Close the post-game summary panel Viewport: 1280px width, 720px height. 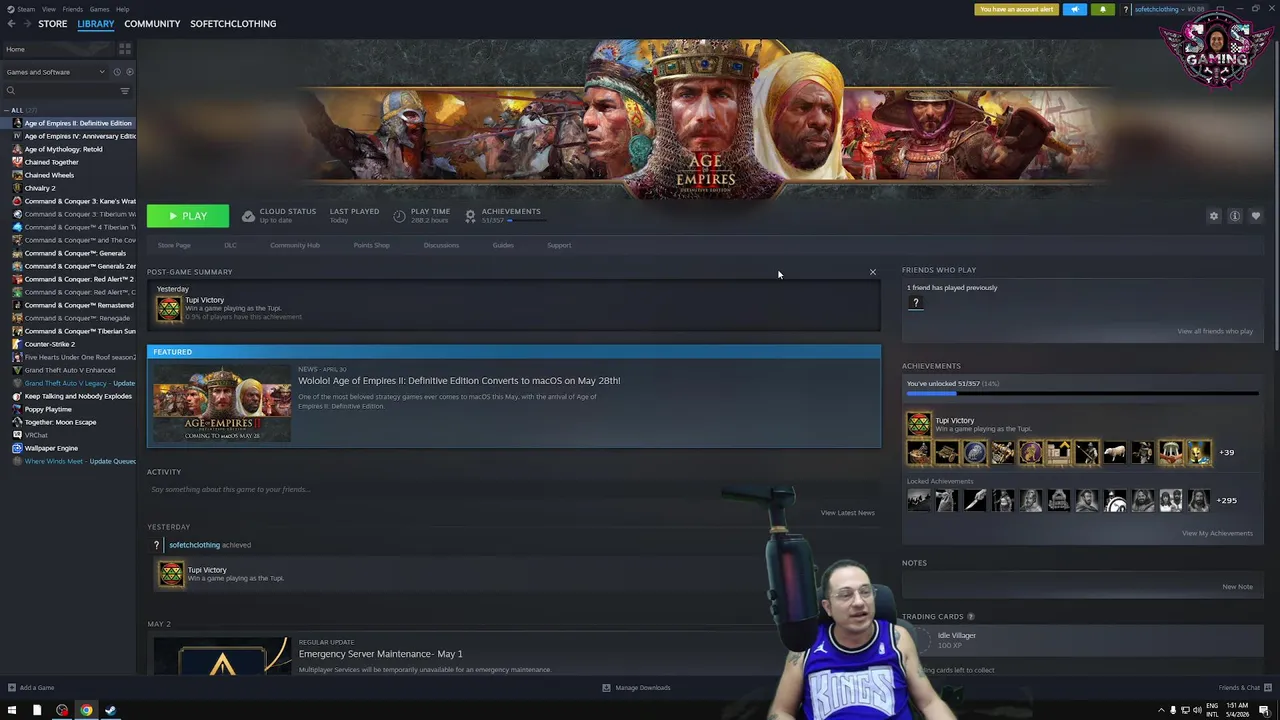[x=872, y=272]
